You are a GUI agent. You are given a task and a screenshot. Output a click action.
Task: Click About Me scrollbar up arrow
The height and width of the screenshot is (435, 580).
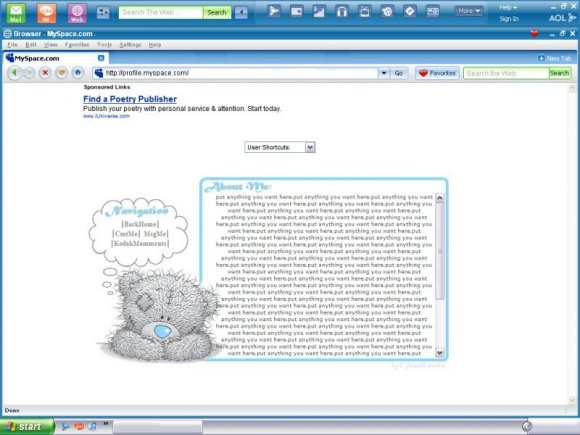click(x=440, y=198)
